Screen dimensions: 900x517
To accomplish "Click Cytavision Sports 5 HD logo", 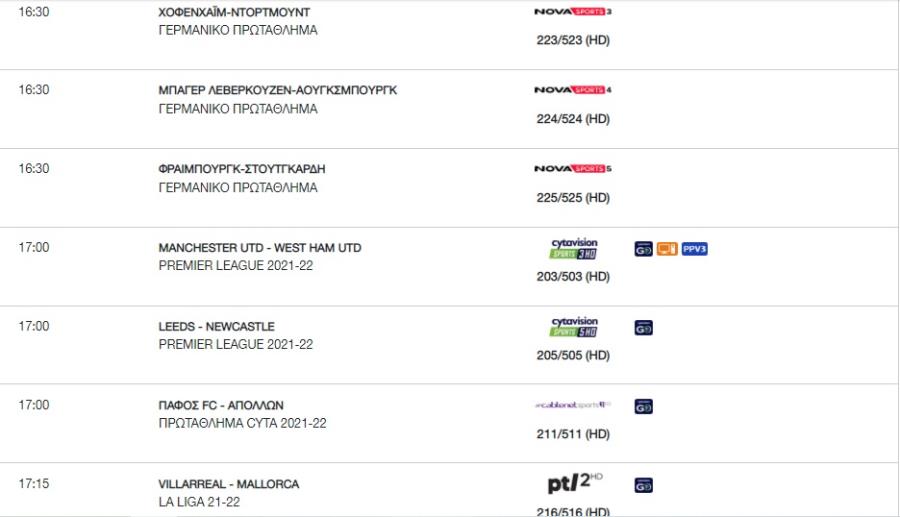I will tap(574, 327).
